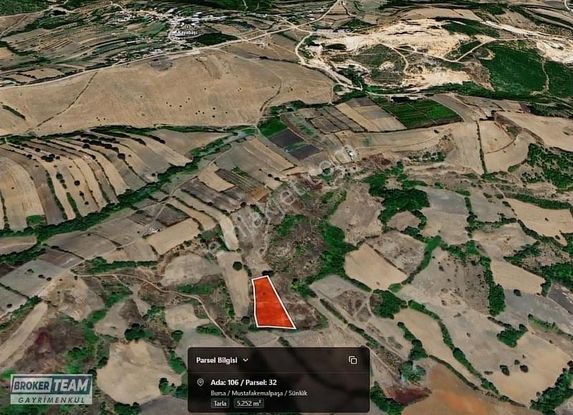Select the Ada: 106 / Parsel: 32 text

tap(243, 382)
